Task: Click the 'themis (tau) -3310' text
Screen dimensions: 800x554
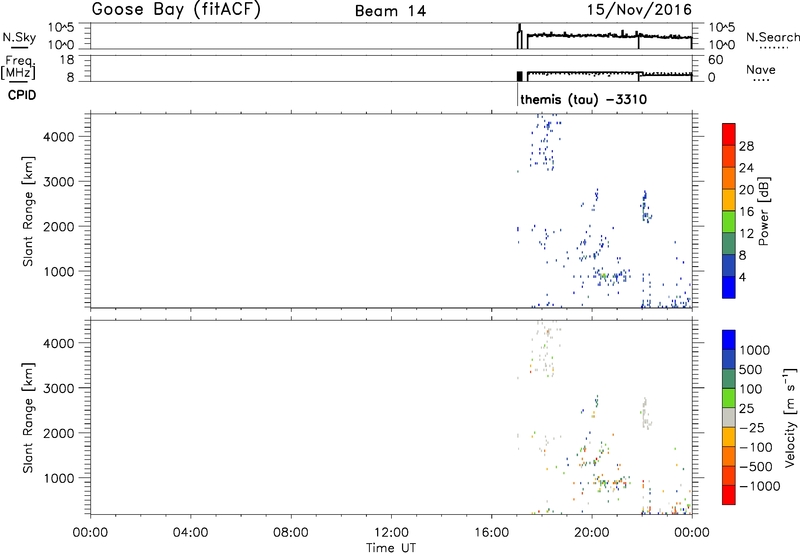Action: (x=584, y=99)
